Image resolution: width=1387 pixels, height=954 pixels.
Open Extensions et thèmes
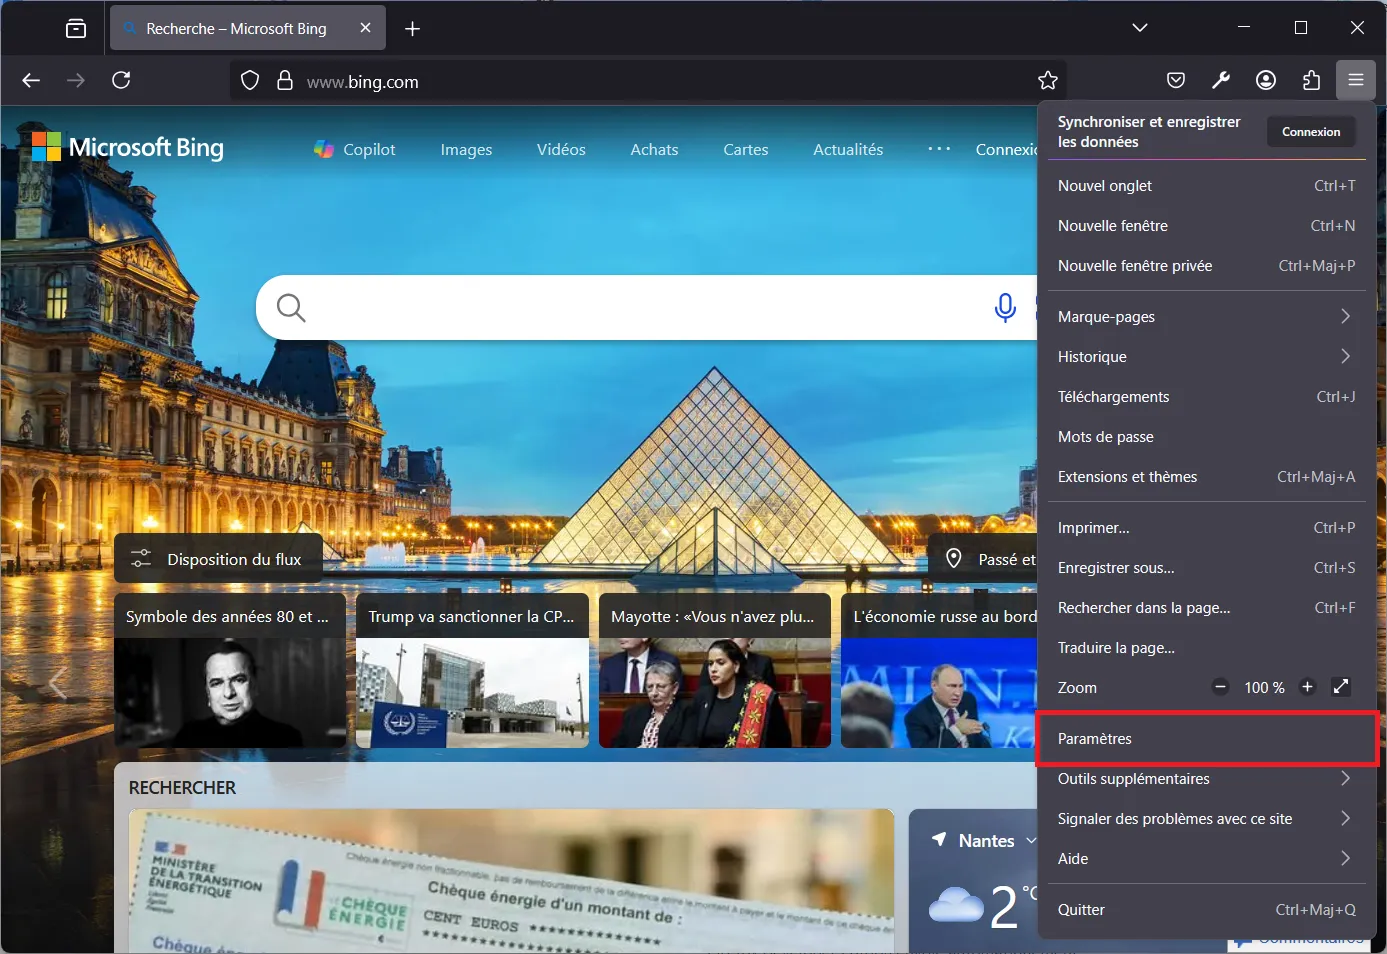1206,477
